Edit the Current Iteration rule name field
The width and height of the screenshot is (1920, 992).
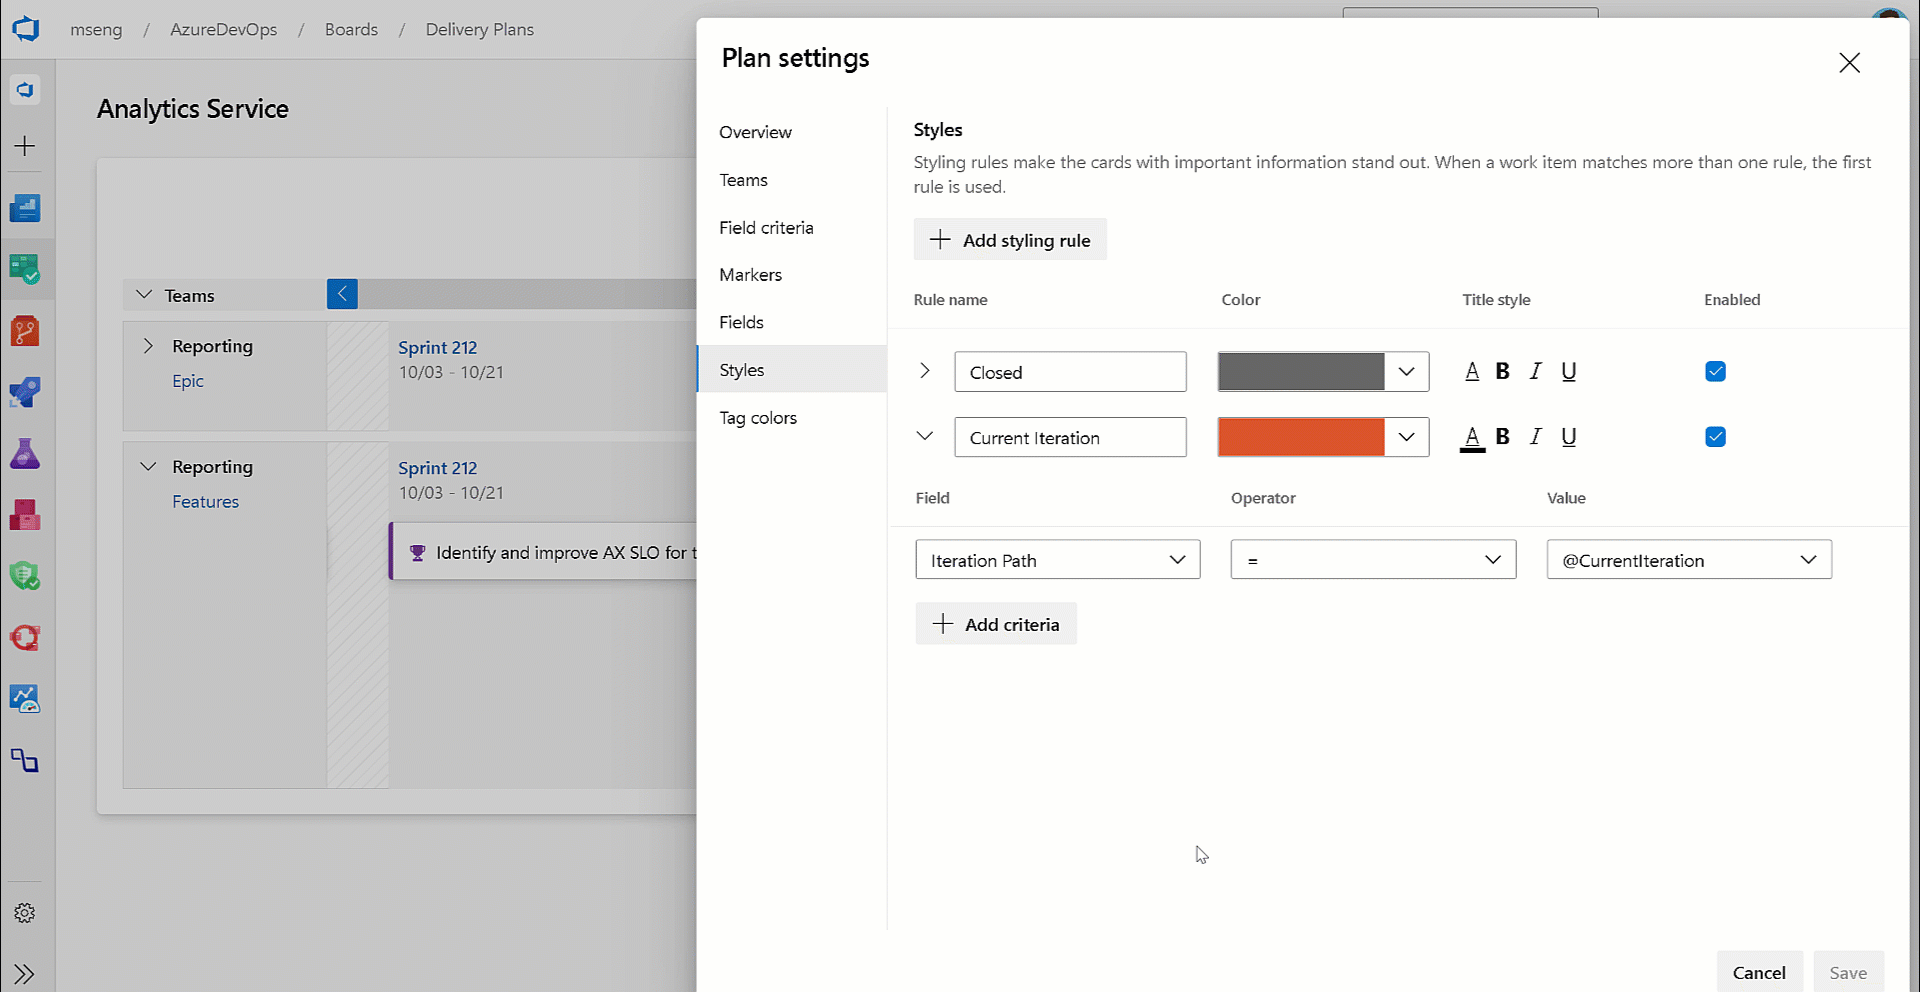(1070, 437)
